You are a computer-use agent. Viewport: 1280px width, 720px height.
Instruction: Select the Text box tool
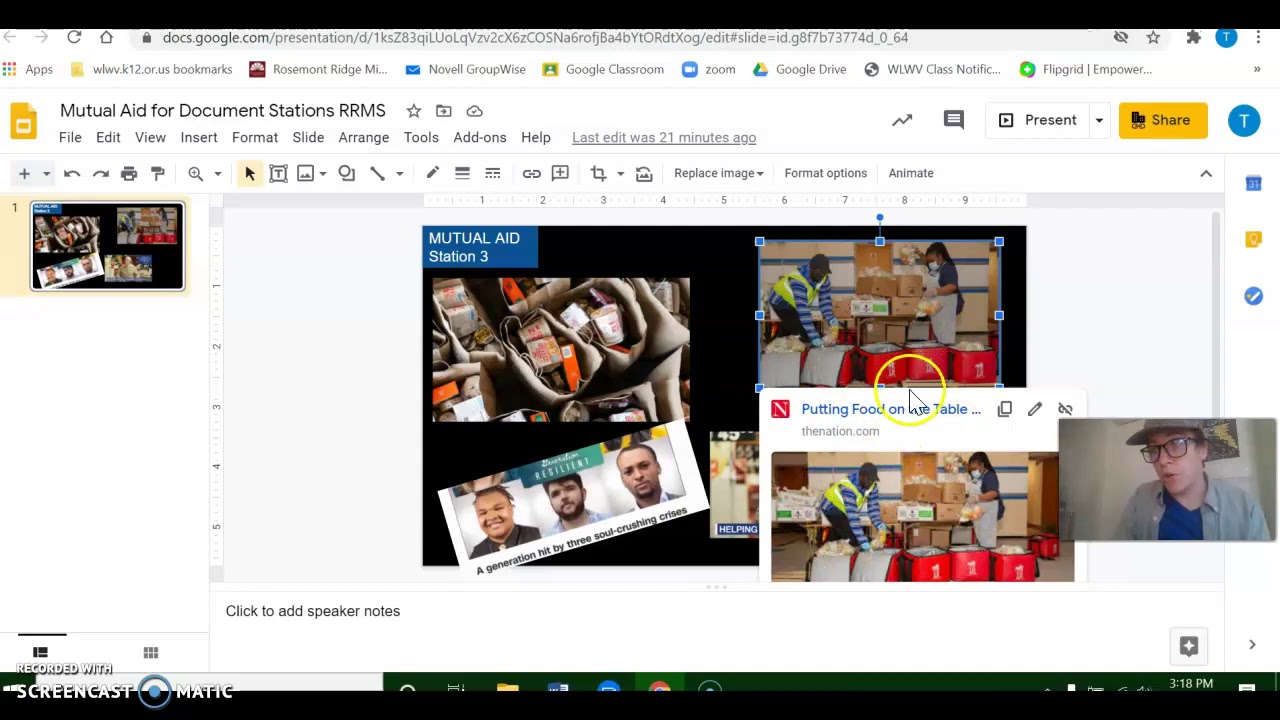tap(278, 173)
